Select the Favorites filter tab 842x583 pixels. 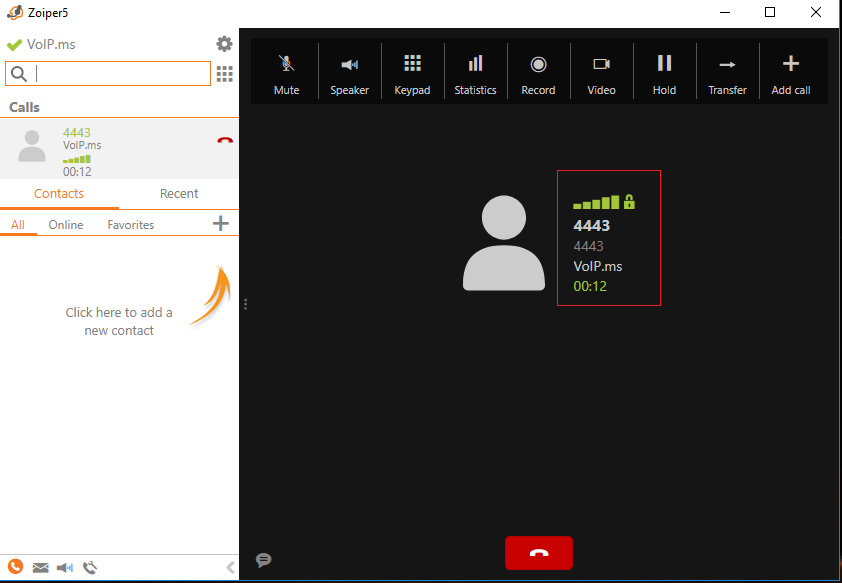(130, 225)
